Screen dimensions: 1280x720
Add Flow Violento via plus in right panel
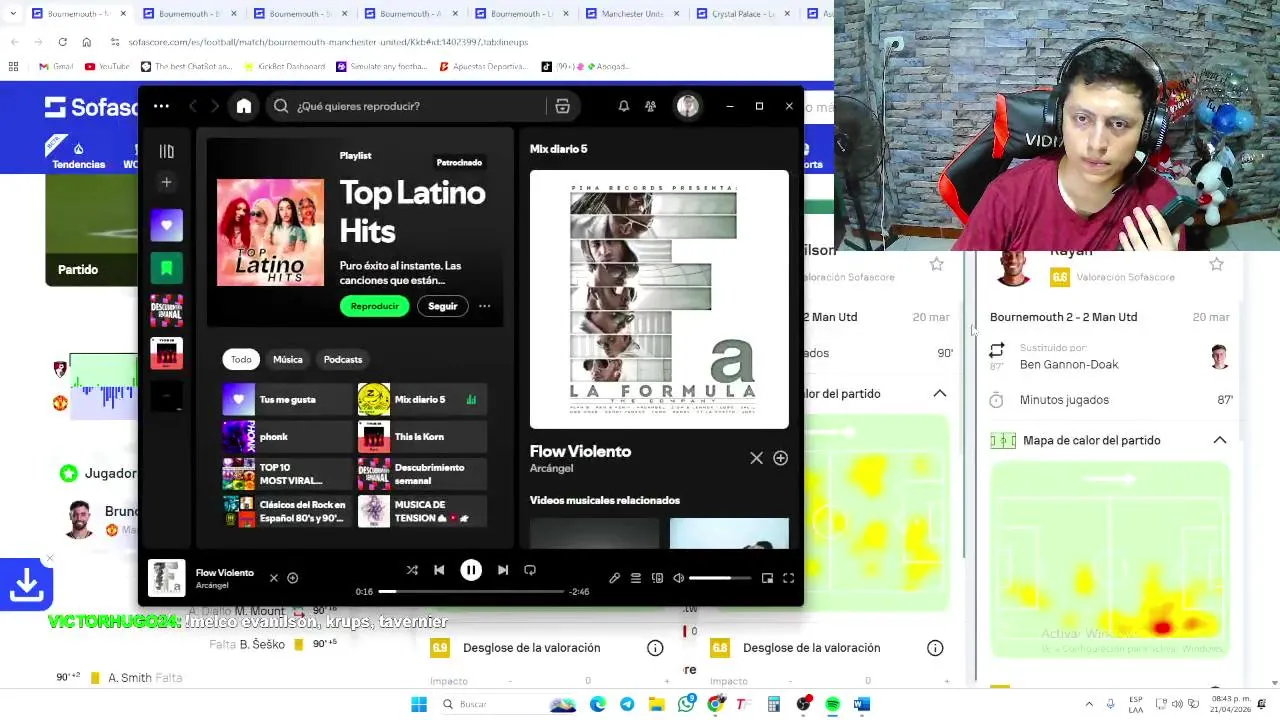[781, 458]
